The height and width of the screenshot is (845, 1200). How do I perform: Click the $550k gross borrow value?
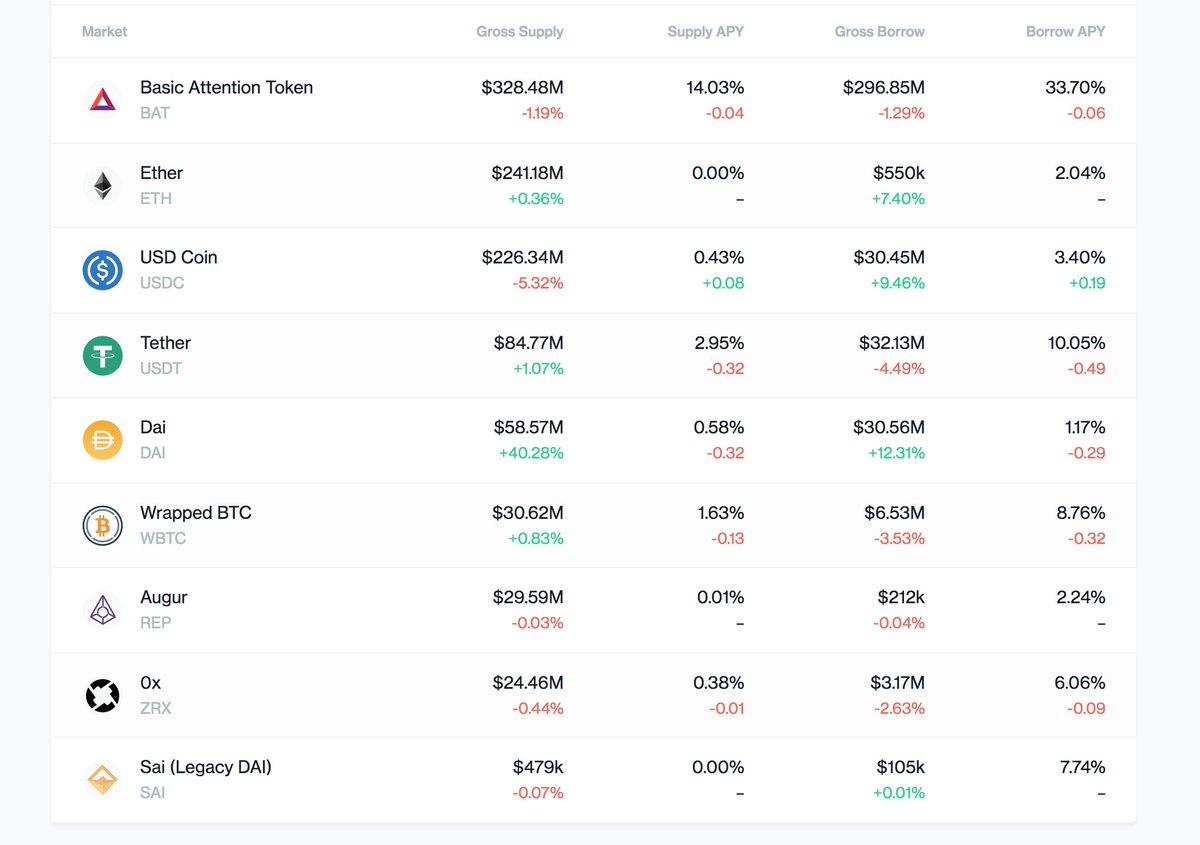coord(899,173)
